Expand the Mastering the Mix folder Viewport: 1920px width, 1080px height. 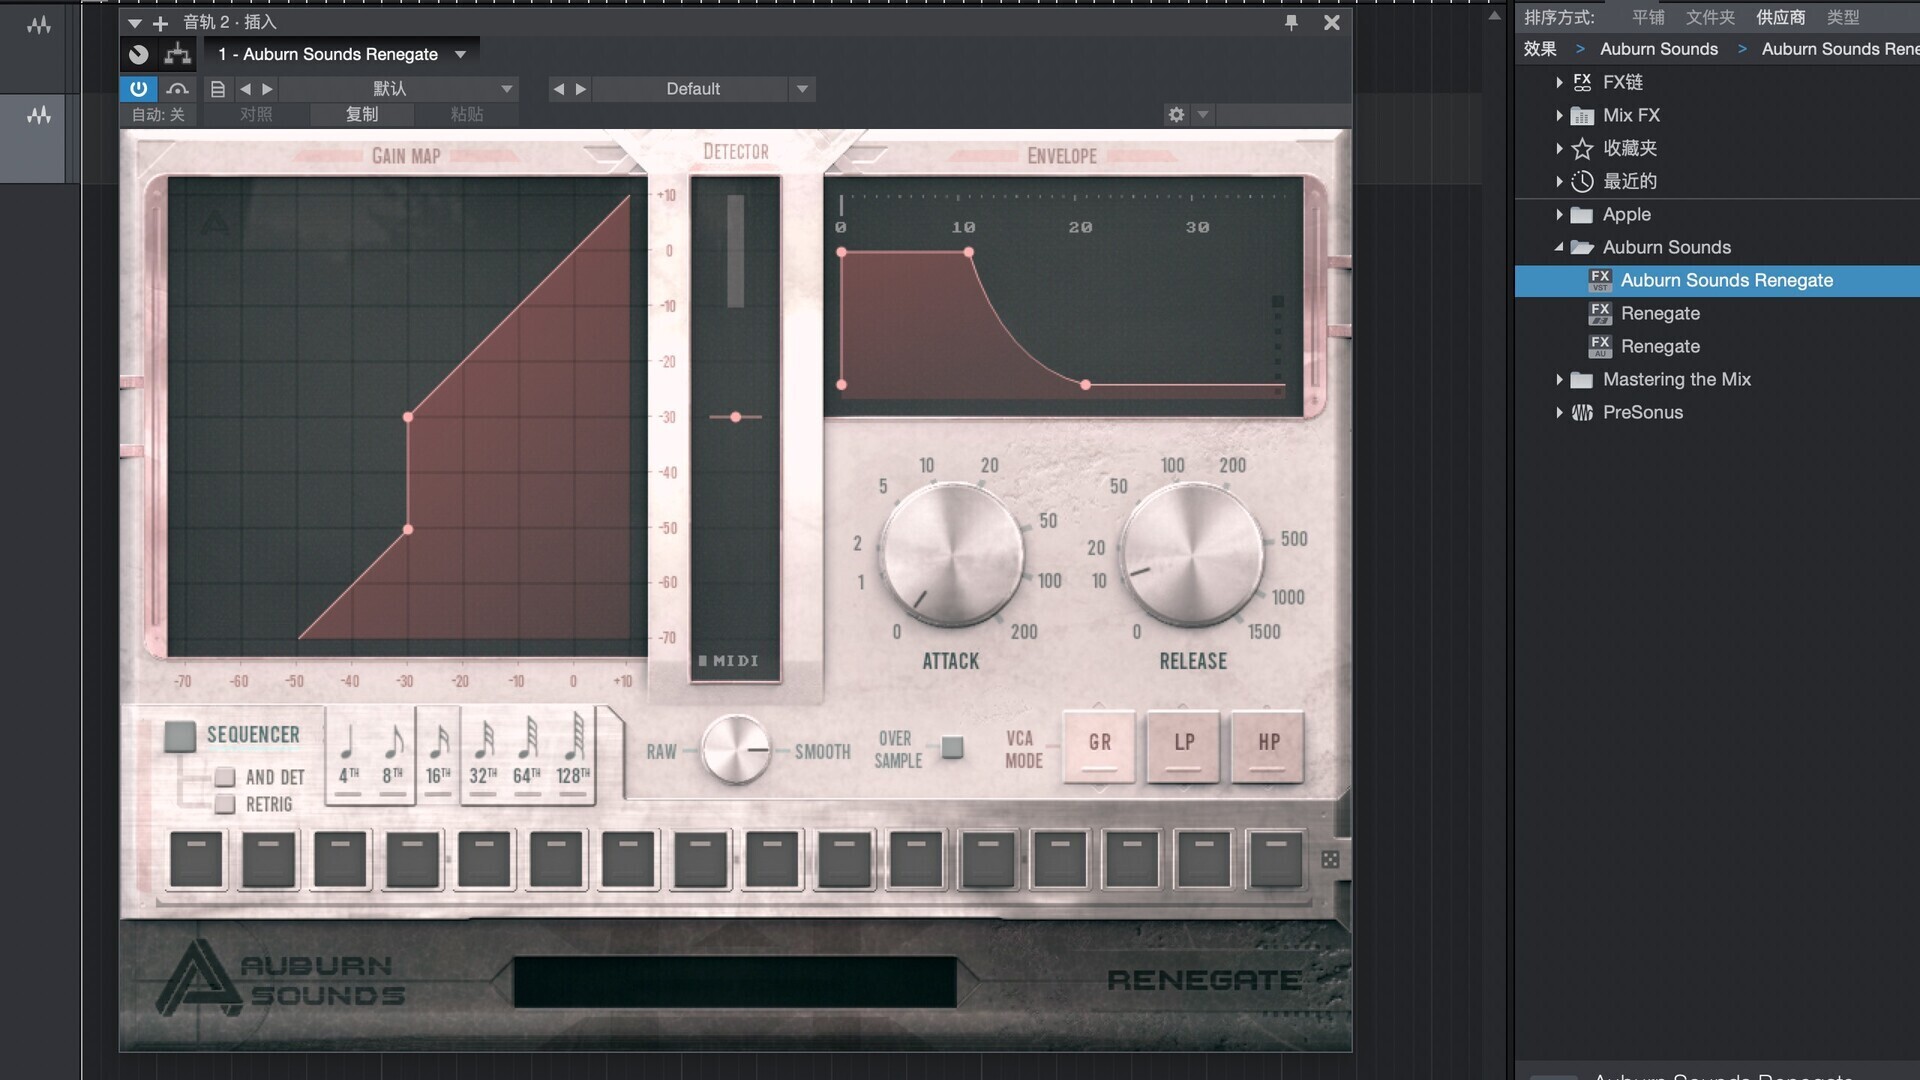(1559, 379)
